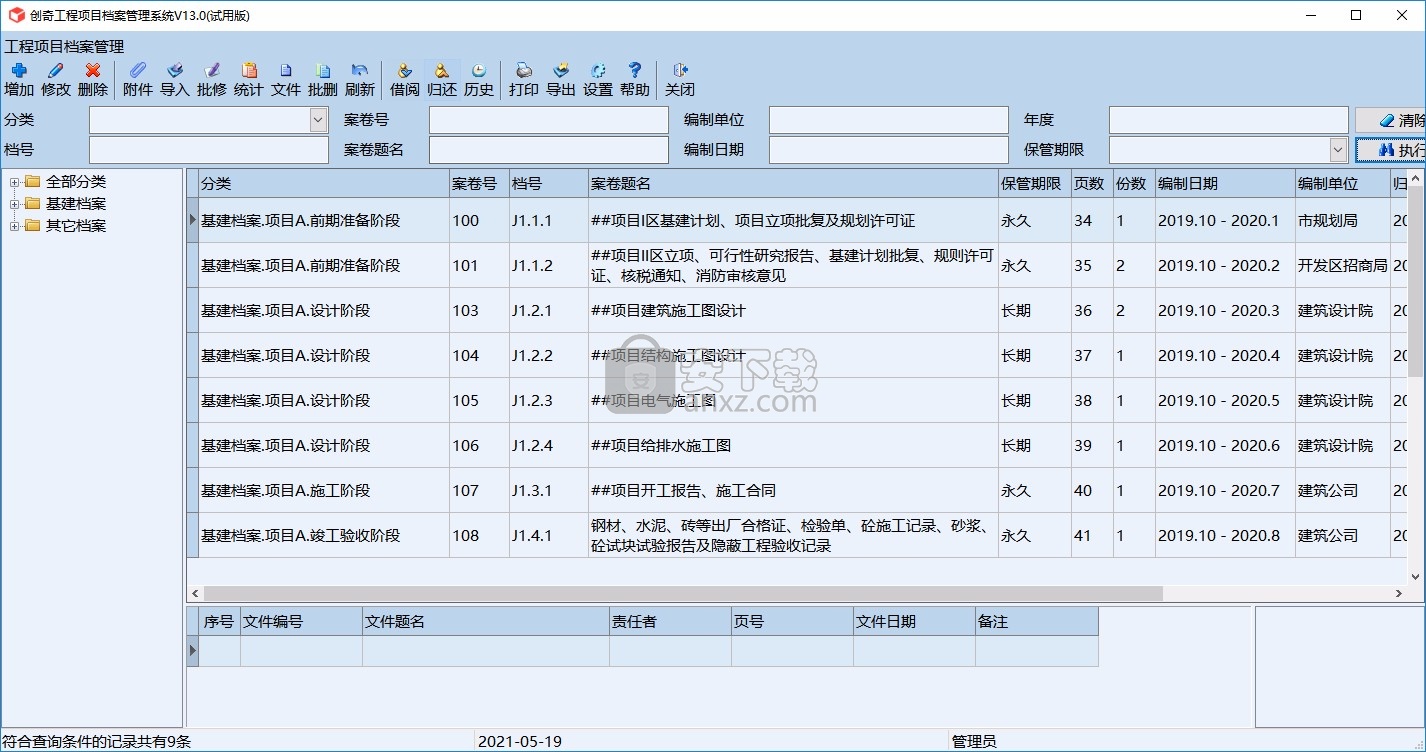Click the 批删 batch-delete icon
1426x752 pixels.
[x=323, y=79]
